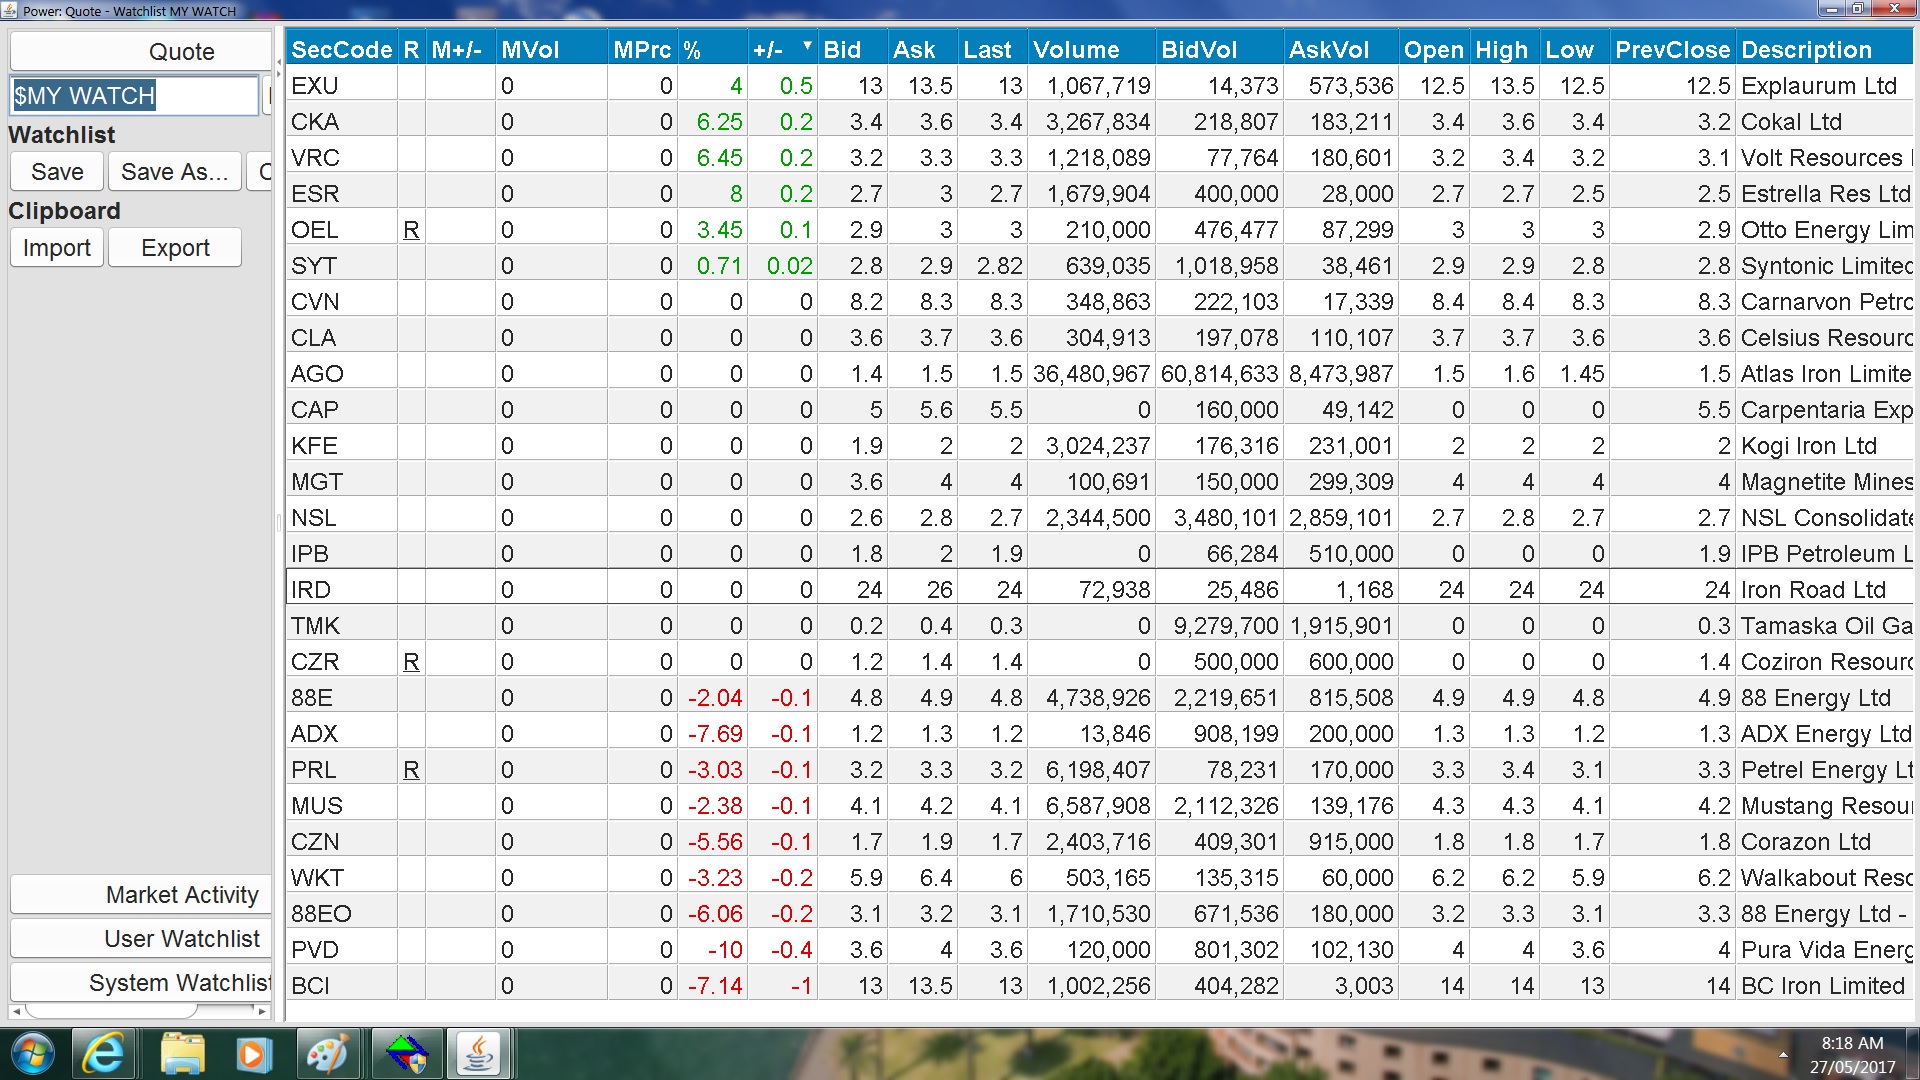Sort by the % column header
1920x1080 pixels.
pyautogui.click(x=713, y=50)
